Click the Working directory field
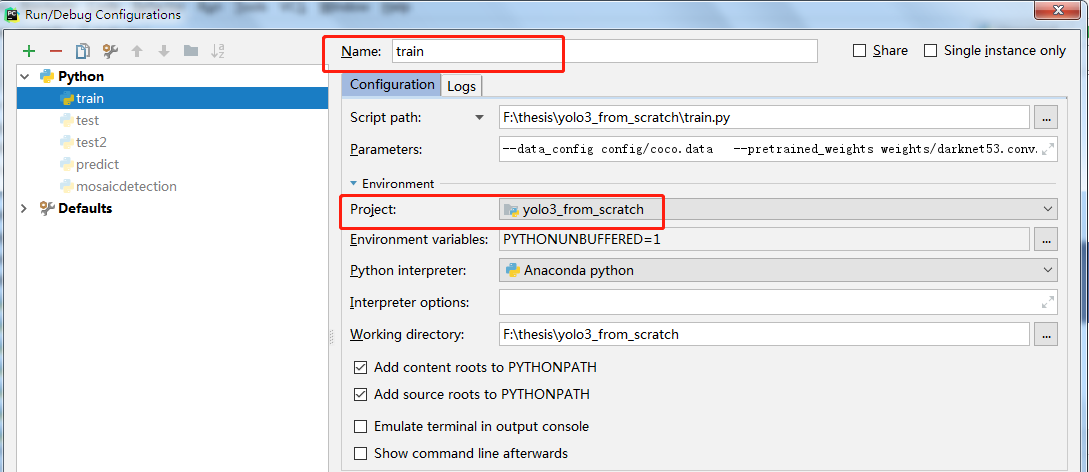The width and height of the screenshot is (1089, 472). pyautogui.click(x=764, y=335)
